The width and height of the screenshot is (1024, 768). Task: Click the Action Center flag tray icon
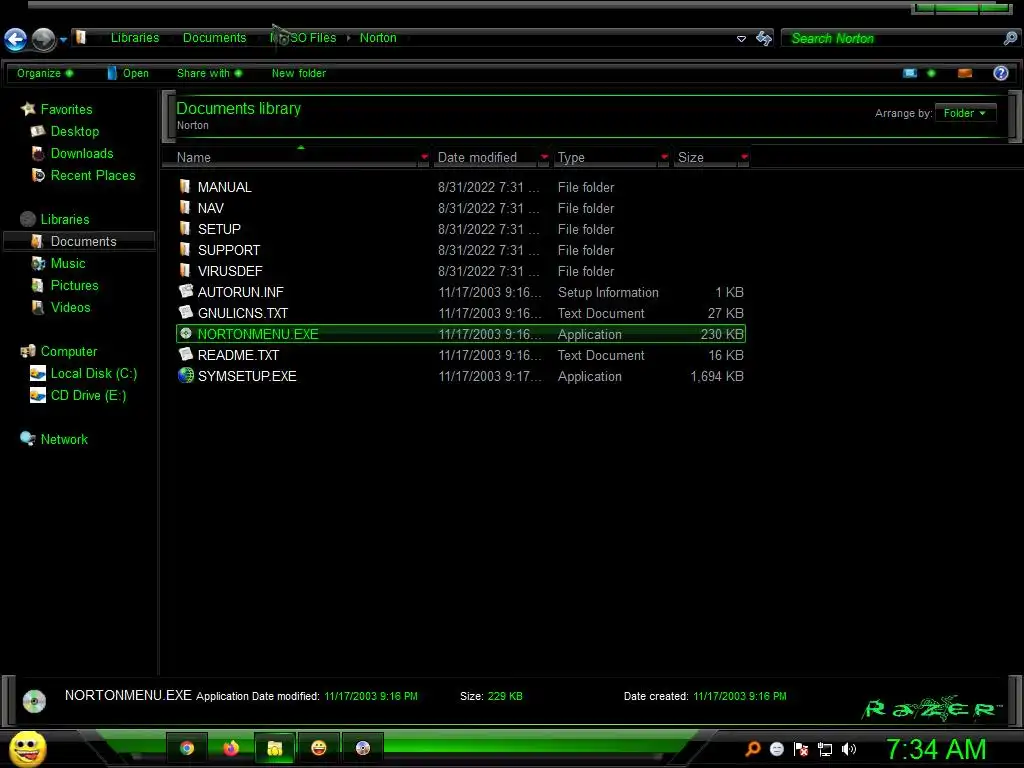[x=801, y=749]
